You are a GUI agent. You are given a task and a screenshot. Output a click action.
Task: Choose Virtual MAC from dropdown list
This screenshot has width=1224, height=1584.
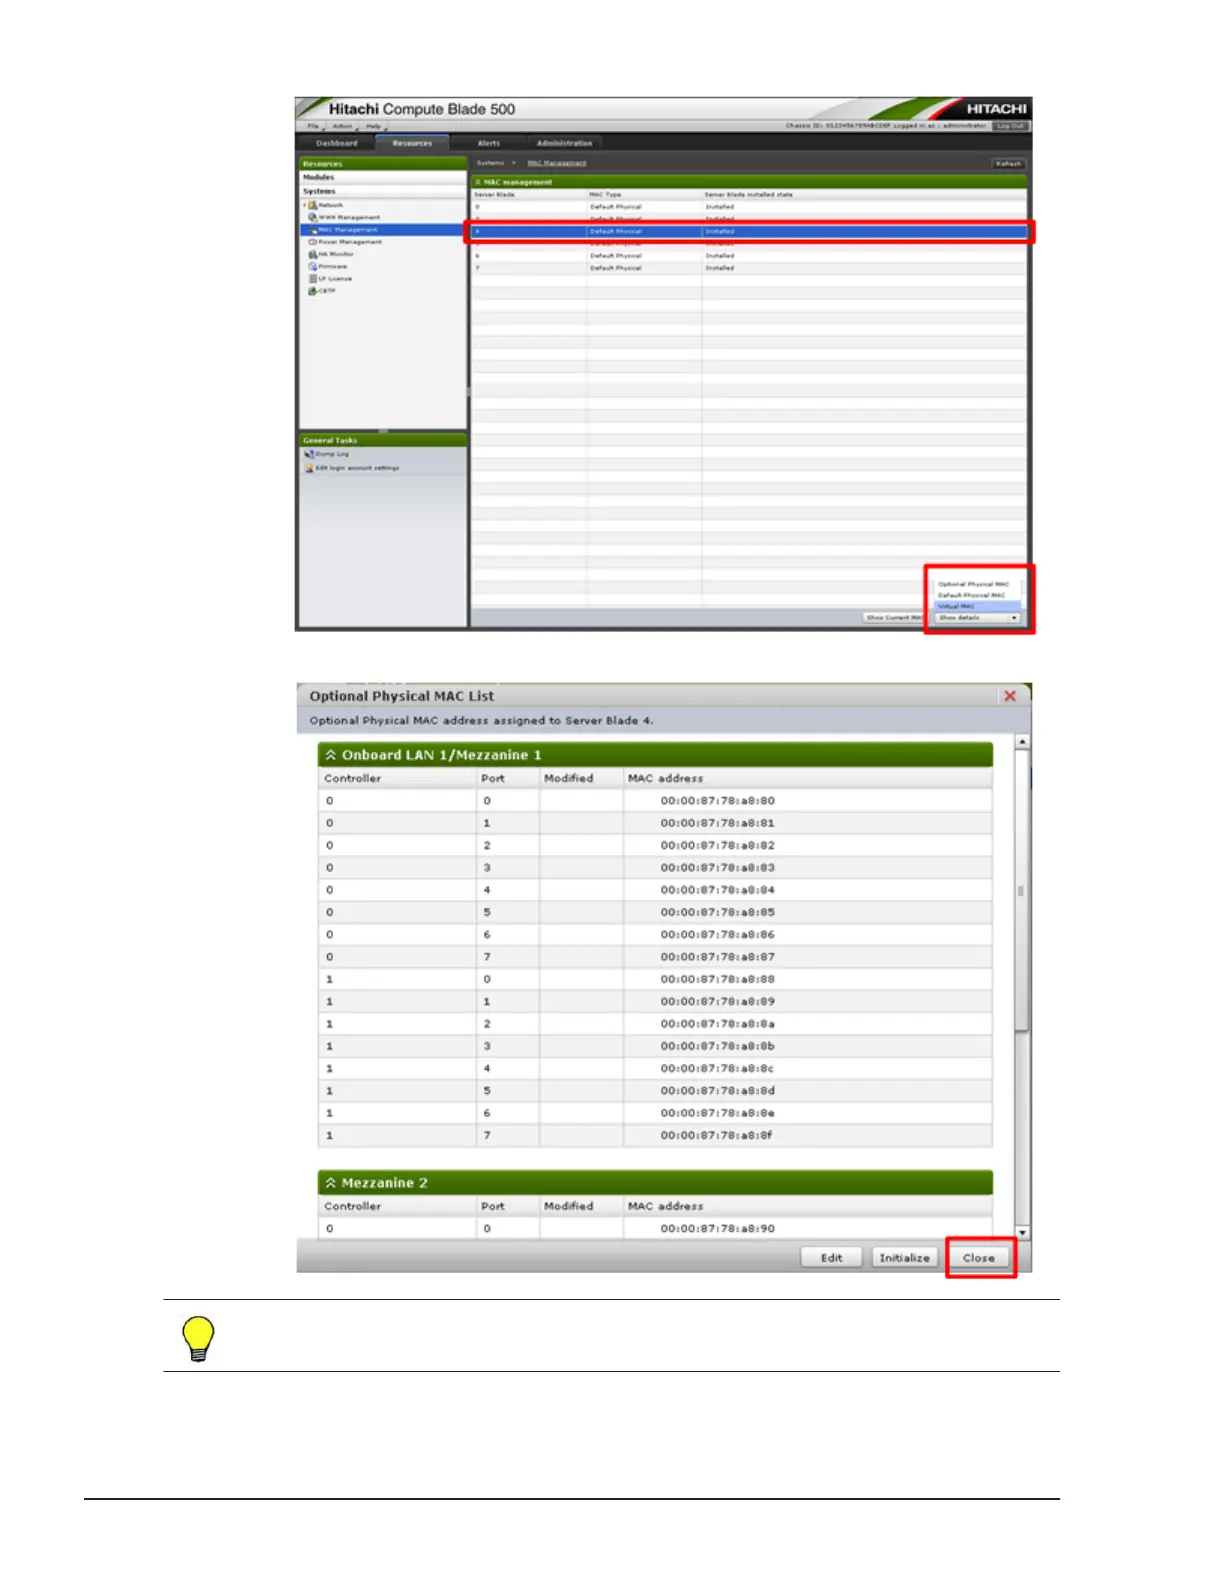[x=977, y=606]
